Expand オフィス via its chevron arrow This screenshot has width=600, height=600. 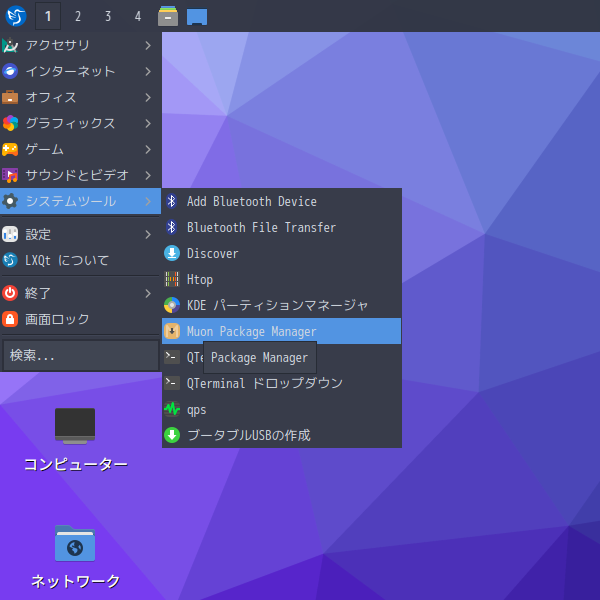148,98
